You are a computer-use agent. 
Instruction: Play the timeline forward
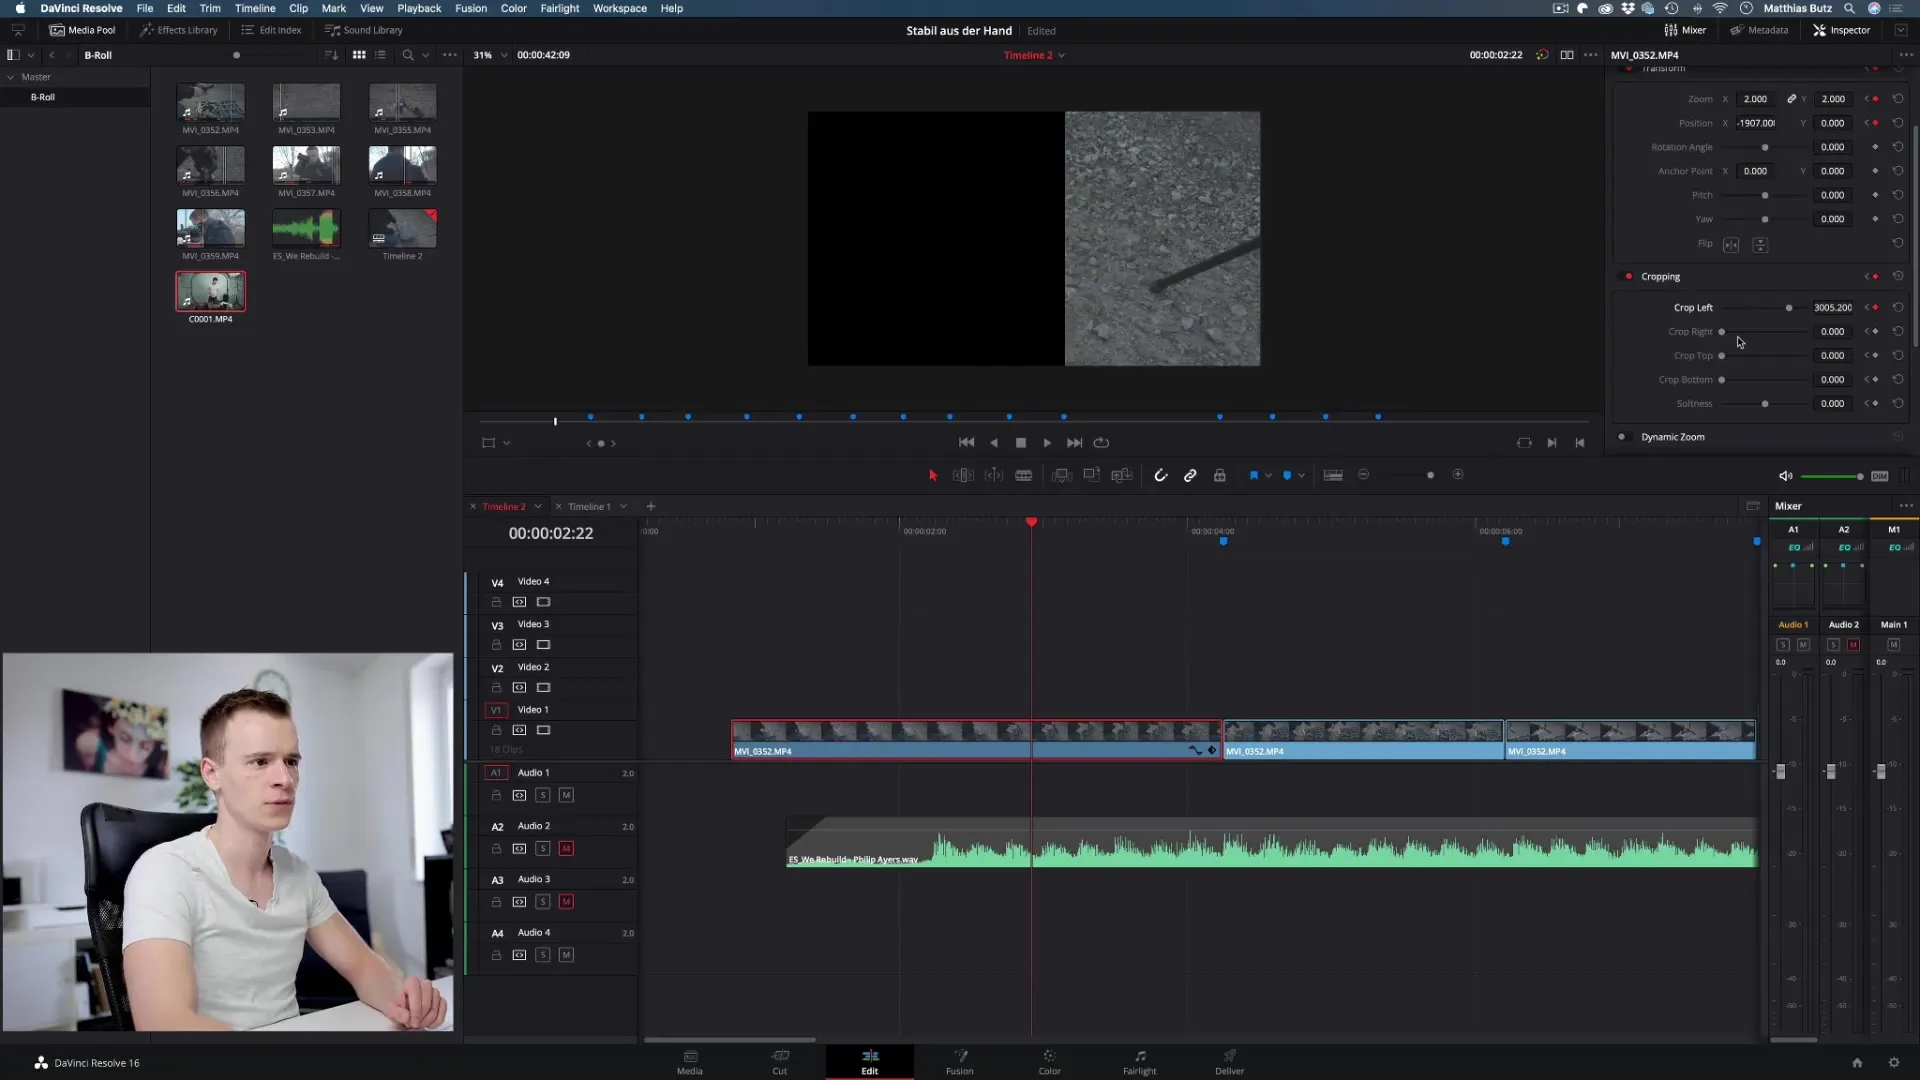pos(1047,443)
